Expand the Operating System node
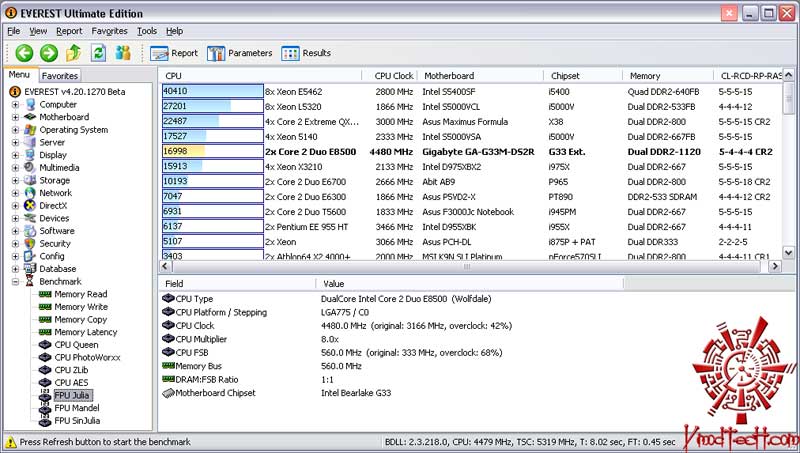The image size is (800, 453). click(x=15, y=130)
